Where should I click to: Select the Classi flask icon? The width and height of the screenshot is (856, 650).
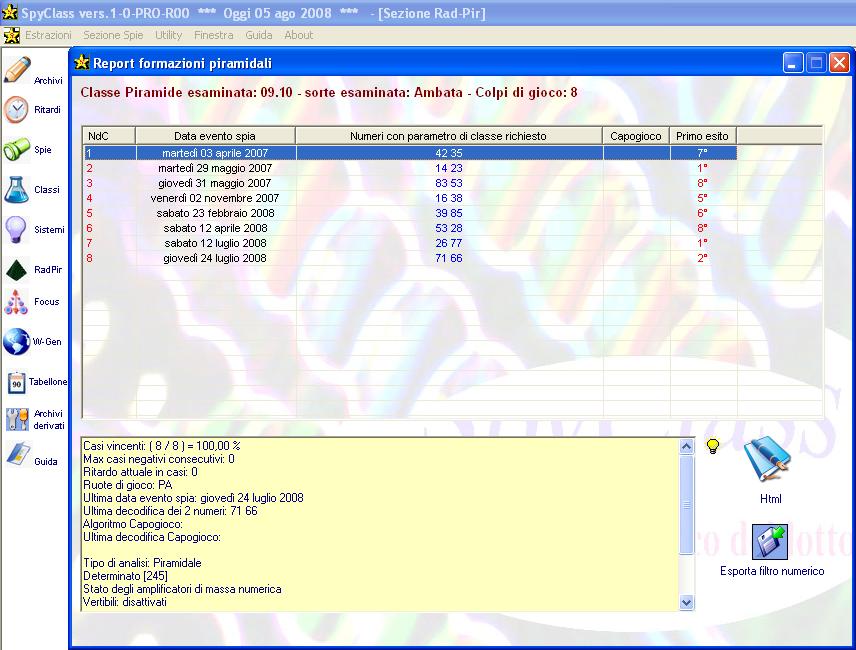coord(18,189)
